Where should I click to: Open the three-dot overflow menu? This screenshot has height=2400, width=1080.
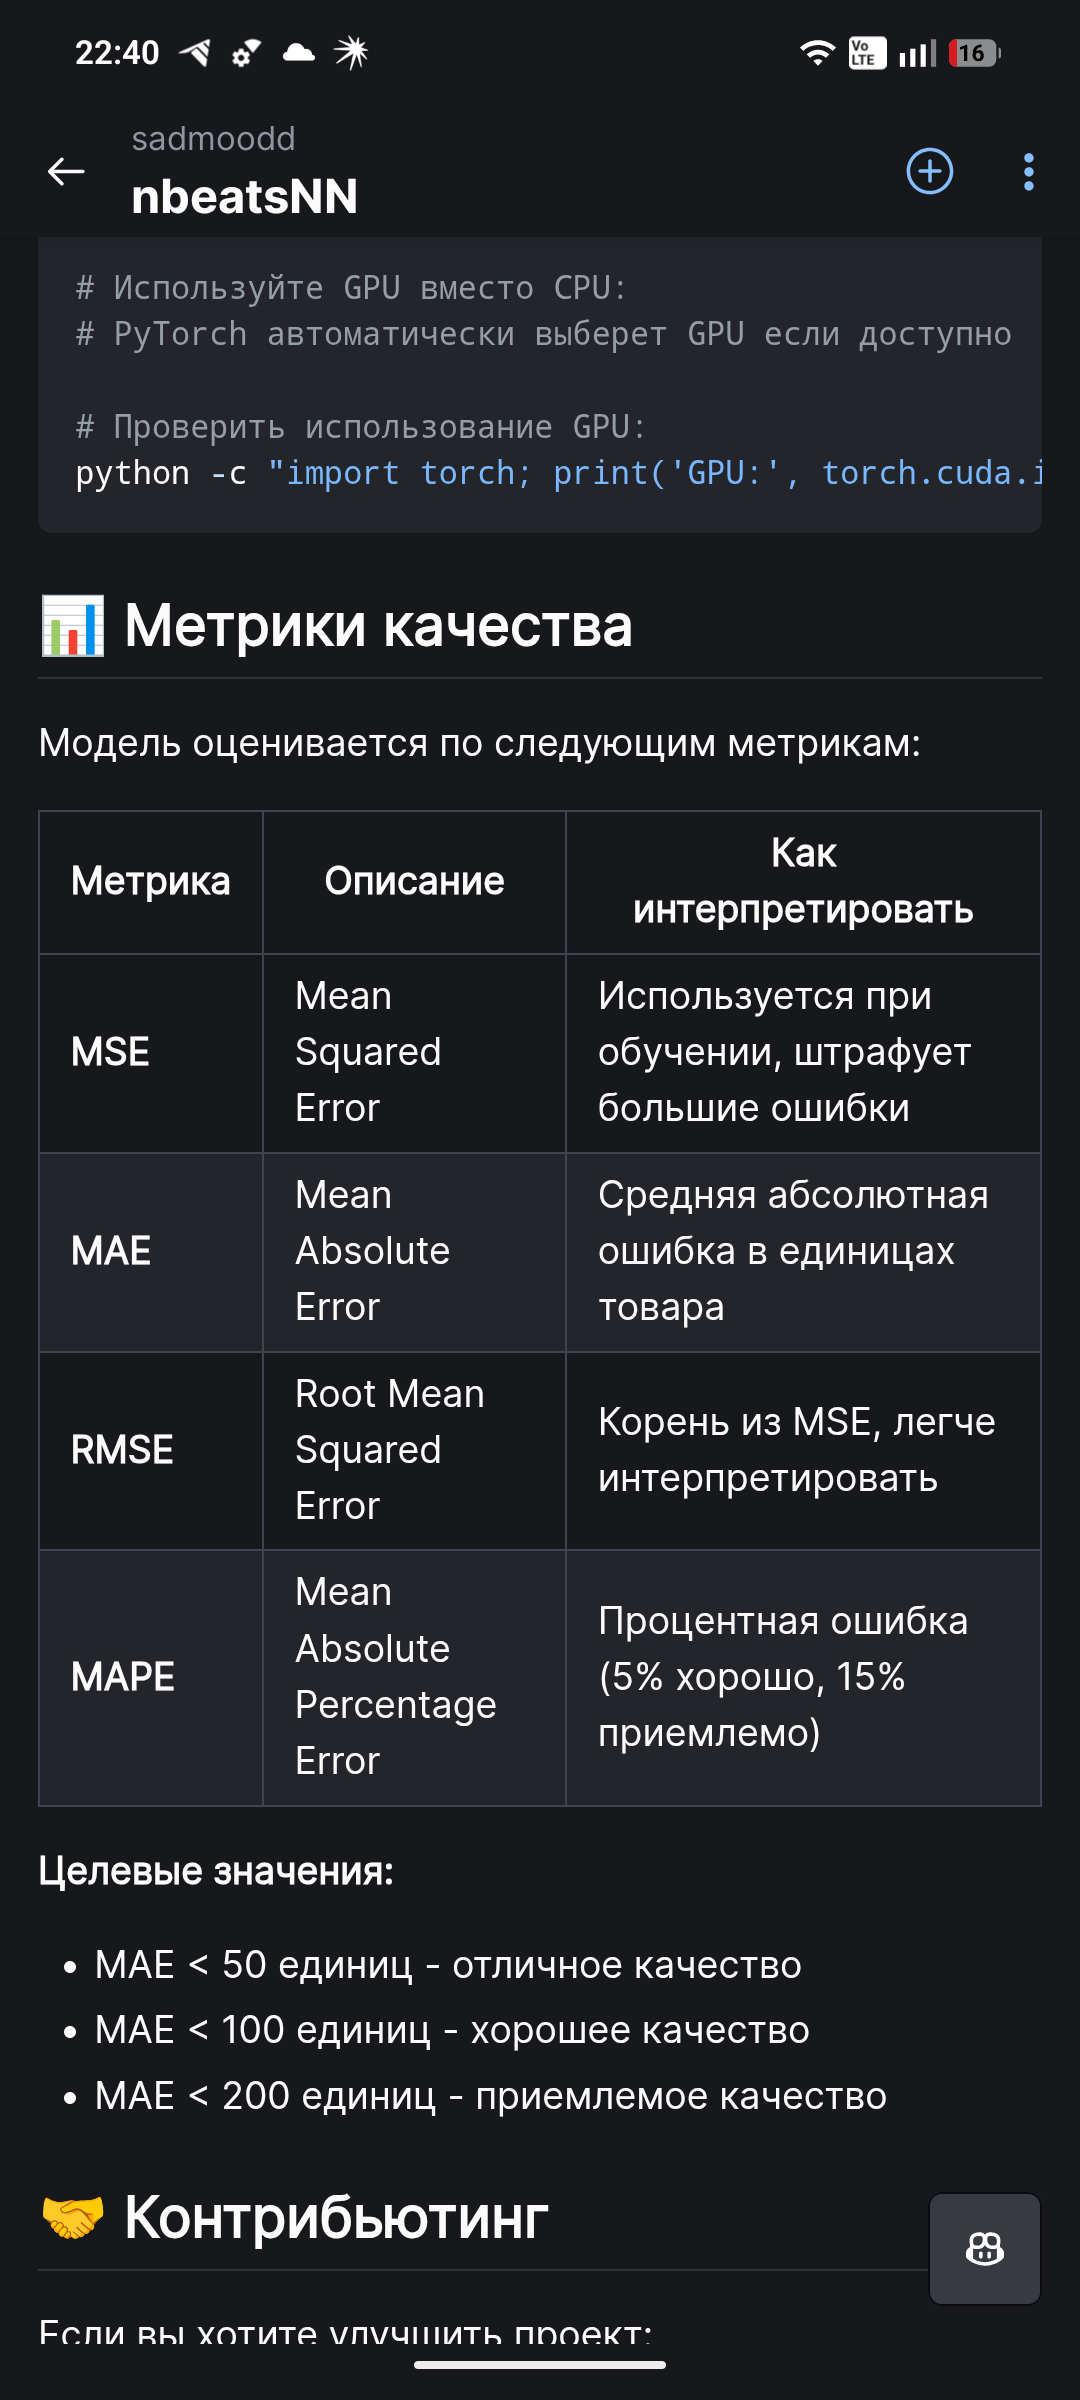pos(1028,172)
